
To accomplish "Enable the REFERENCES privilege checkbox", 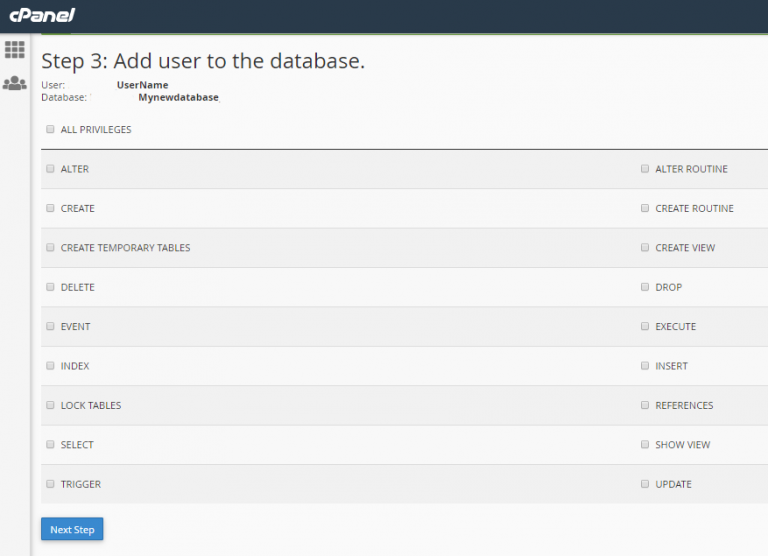I will (645, 405).
